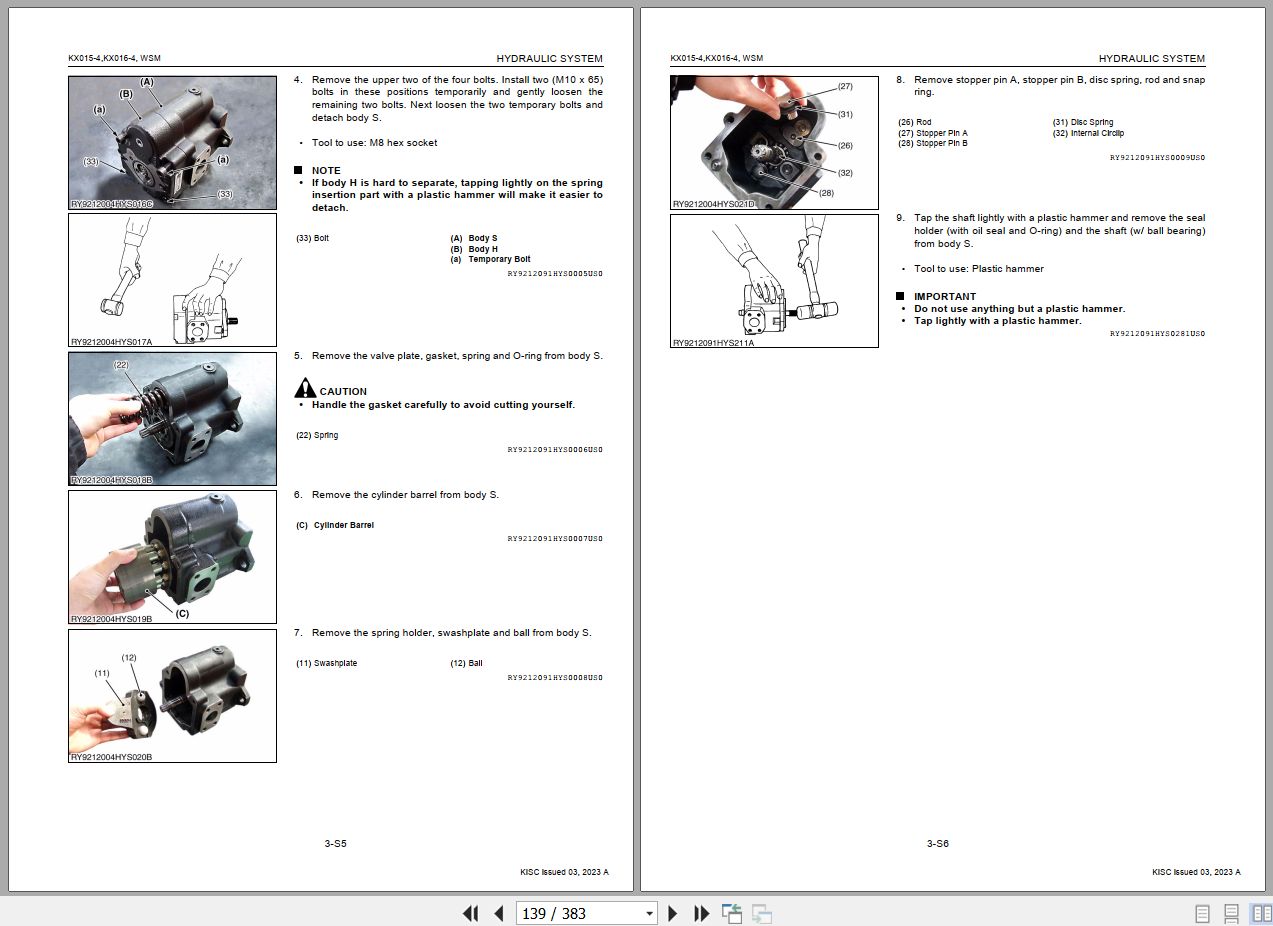Click page number 3-S6
This screenshot has width=1273, height=926.
[937, 843]
